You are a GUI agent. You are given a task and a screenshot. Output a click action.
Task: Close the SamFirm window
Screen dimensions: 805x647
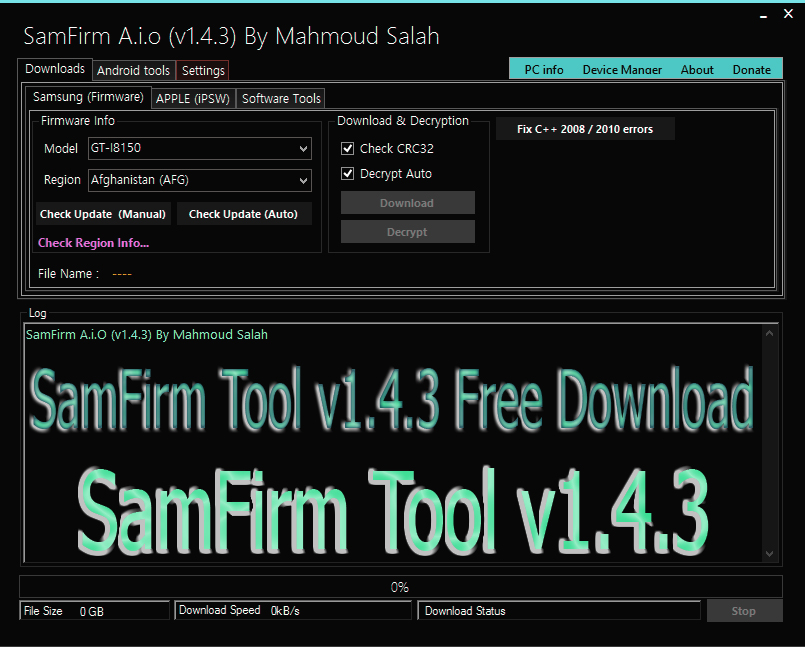tap(788, 14)
